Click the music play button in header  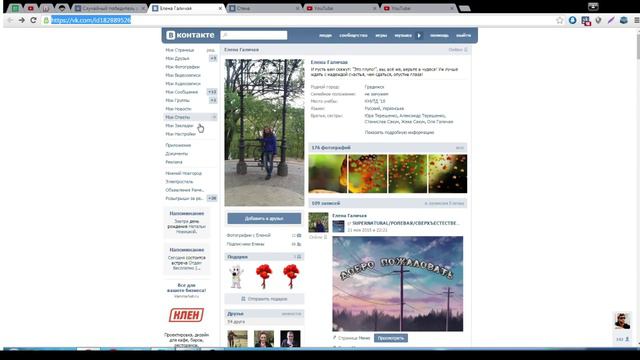(x=419, y=36)
